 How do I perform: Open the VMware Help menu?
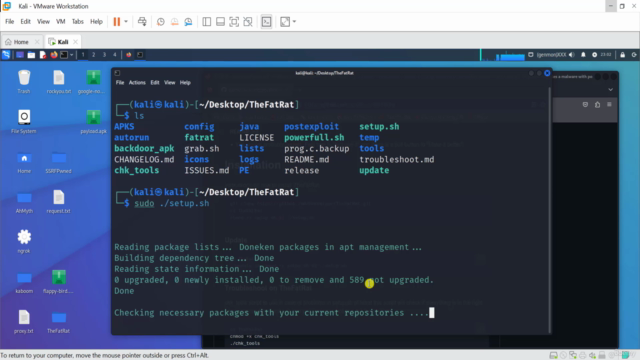[96, 22]
